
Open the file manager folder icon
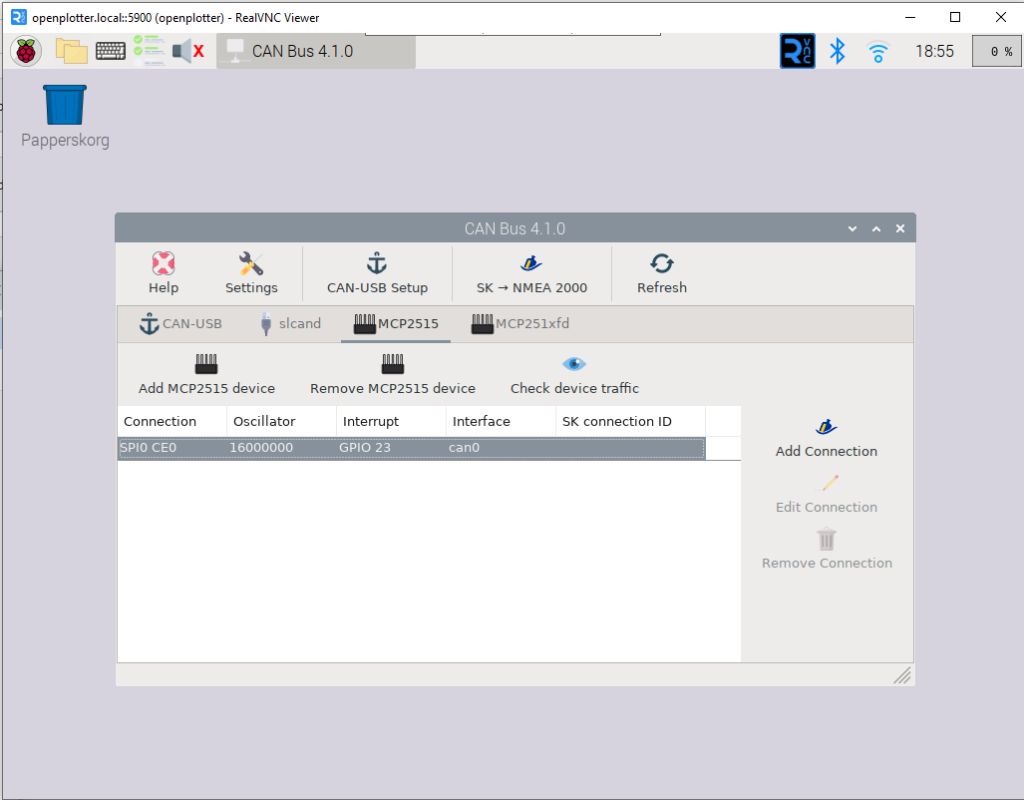click(x=71, y=51)
